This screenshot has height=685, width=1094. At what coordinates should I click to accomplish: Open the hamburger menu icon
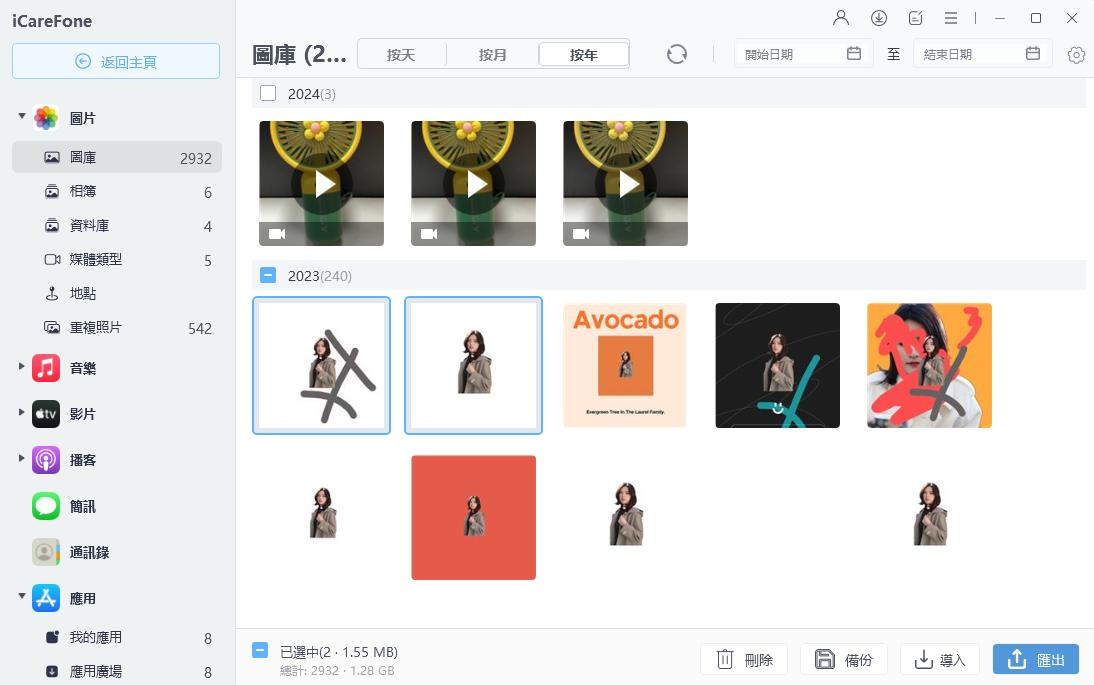950,18
